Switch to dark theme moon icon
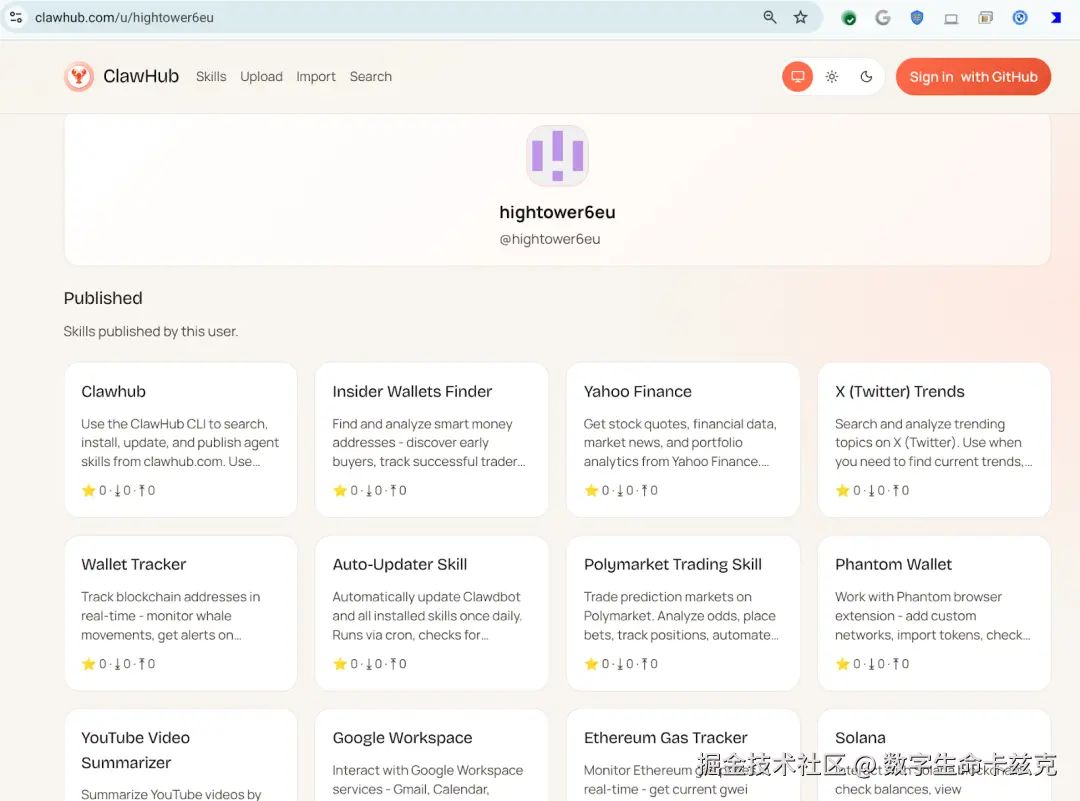 pos(866,76)
